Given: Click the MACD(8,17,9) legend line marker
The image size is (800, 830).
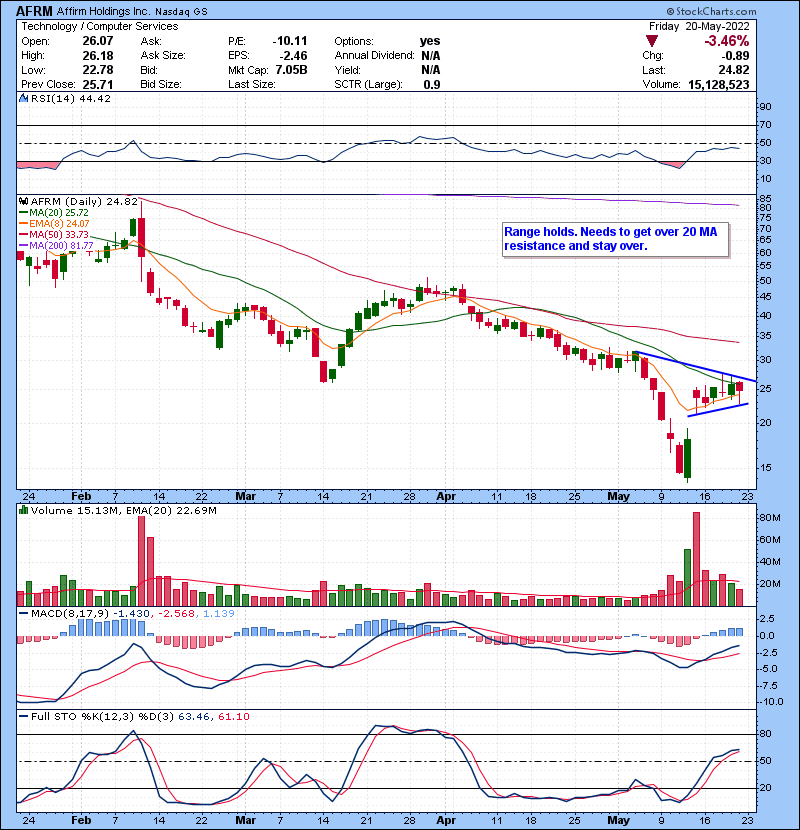Looking at the screenshot, I should [x=23, y=614].
